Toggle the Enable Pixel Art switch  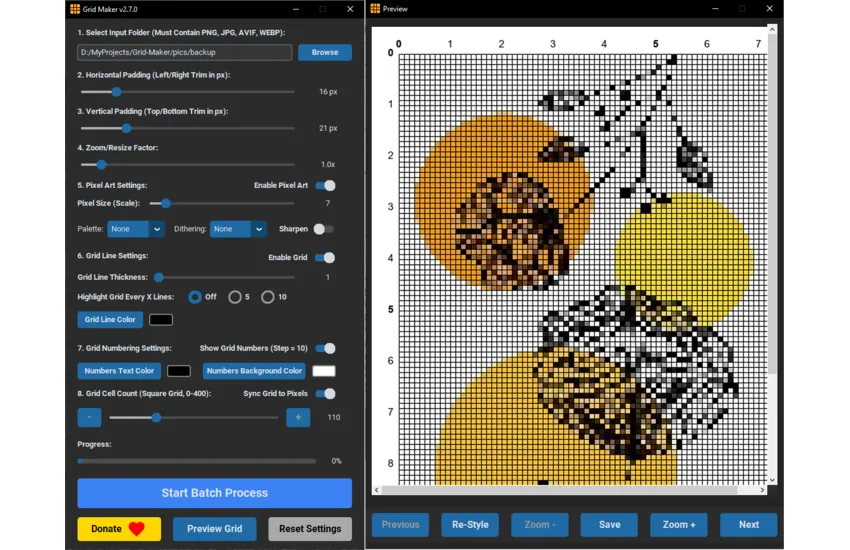pyautogui.click(x=325, y=185)
